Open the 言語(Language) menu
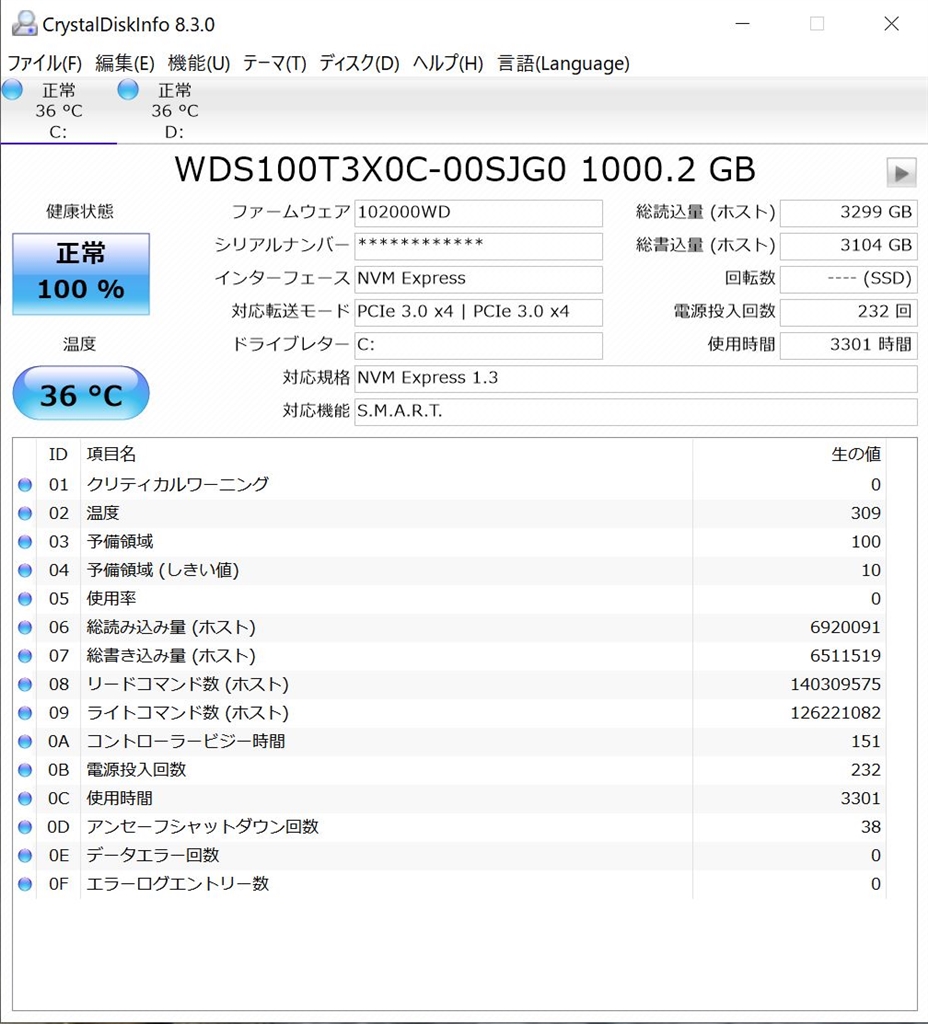This screenshot has width=928, height=1024. [563, 63]
